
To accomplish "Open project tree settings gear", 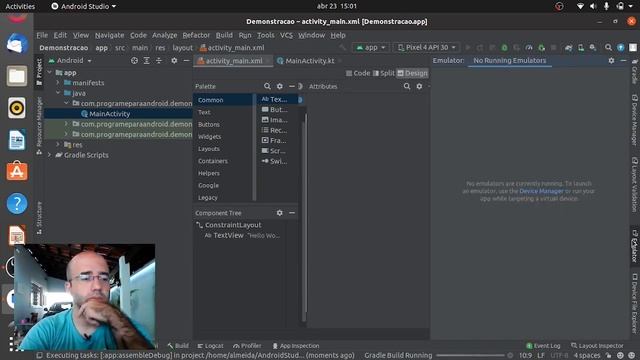I will click(174, 60).
